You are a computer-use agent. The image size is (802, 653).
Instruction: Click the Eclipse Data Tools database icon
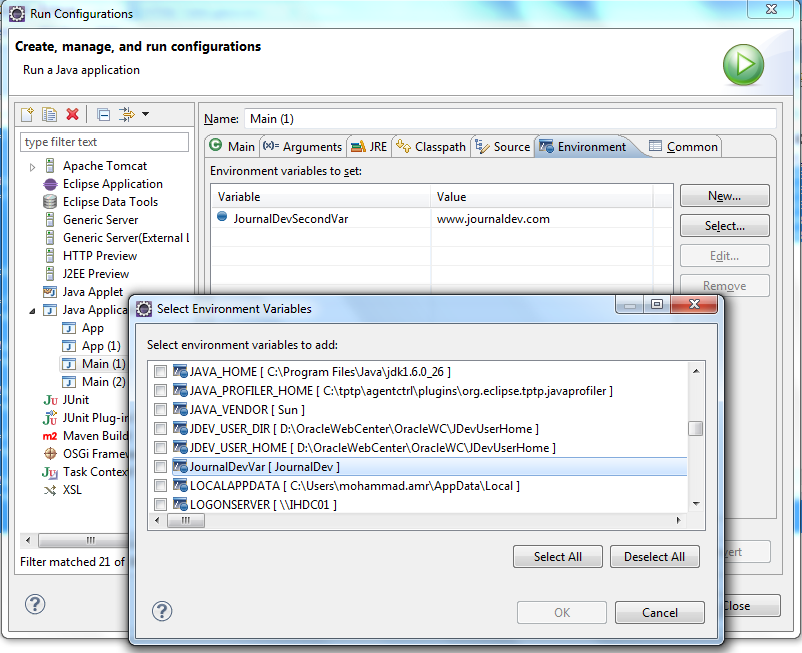[50, 202]
